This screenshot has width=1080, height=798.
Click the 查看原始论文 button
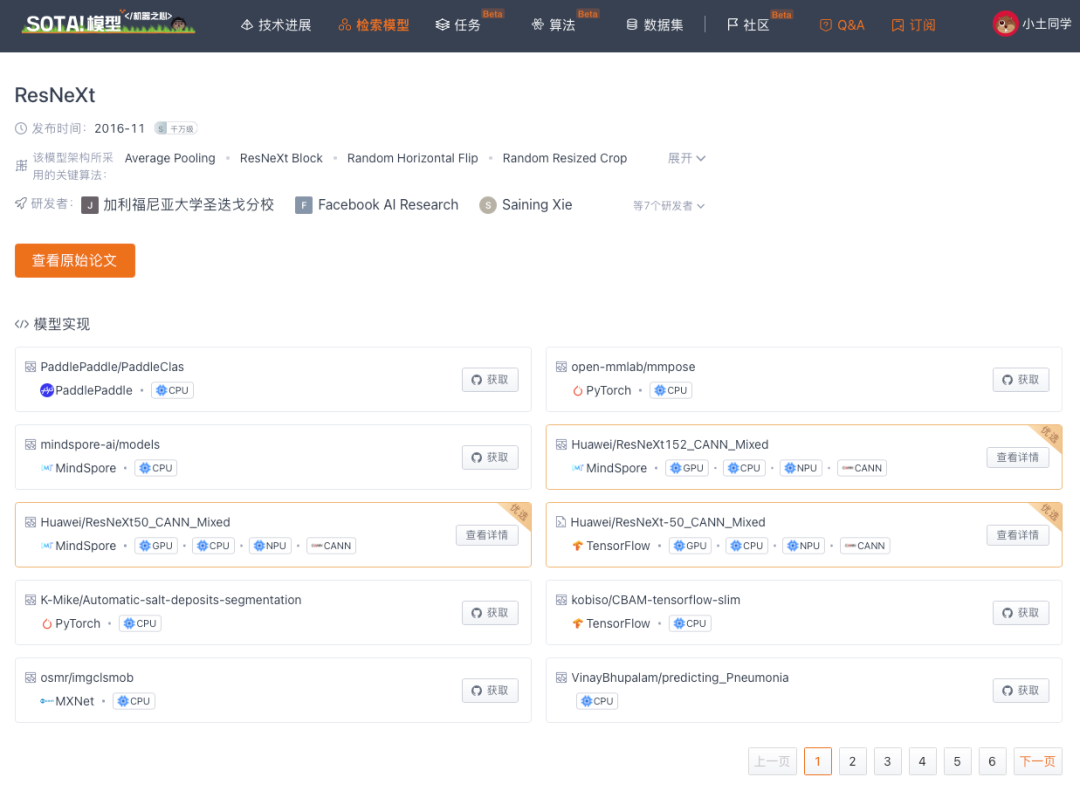(75, 260)
